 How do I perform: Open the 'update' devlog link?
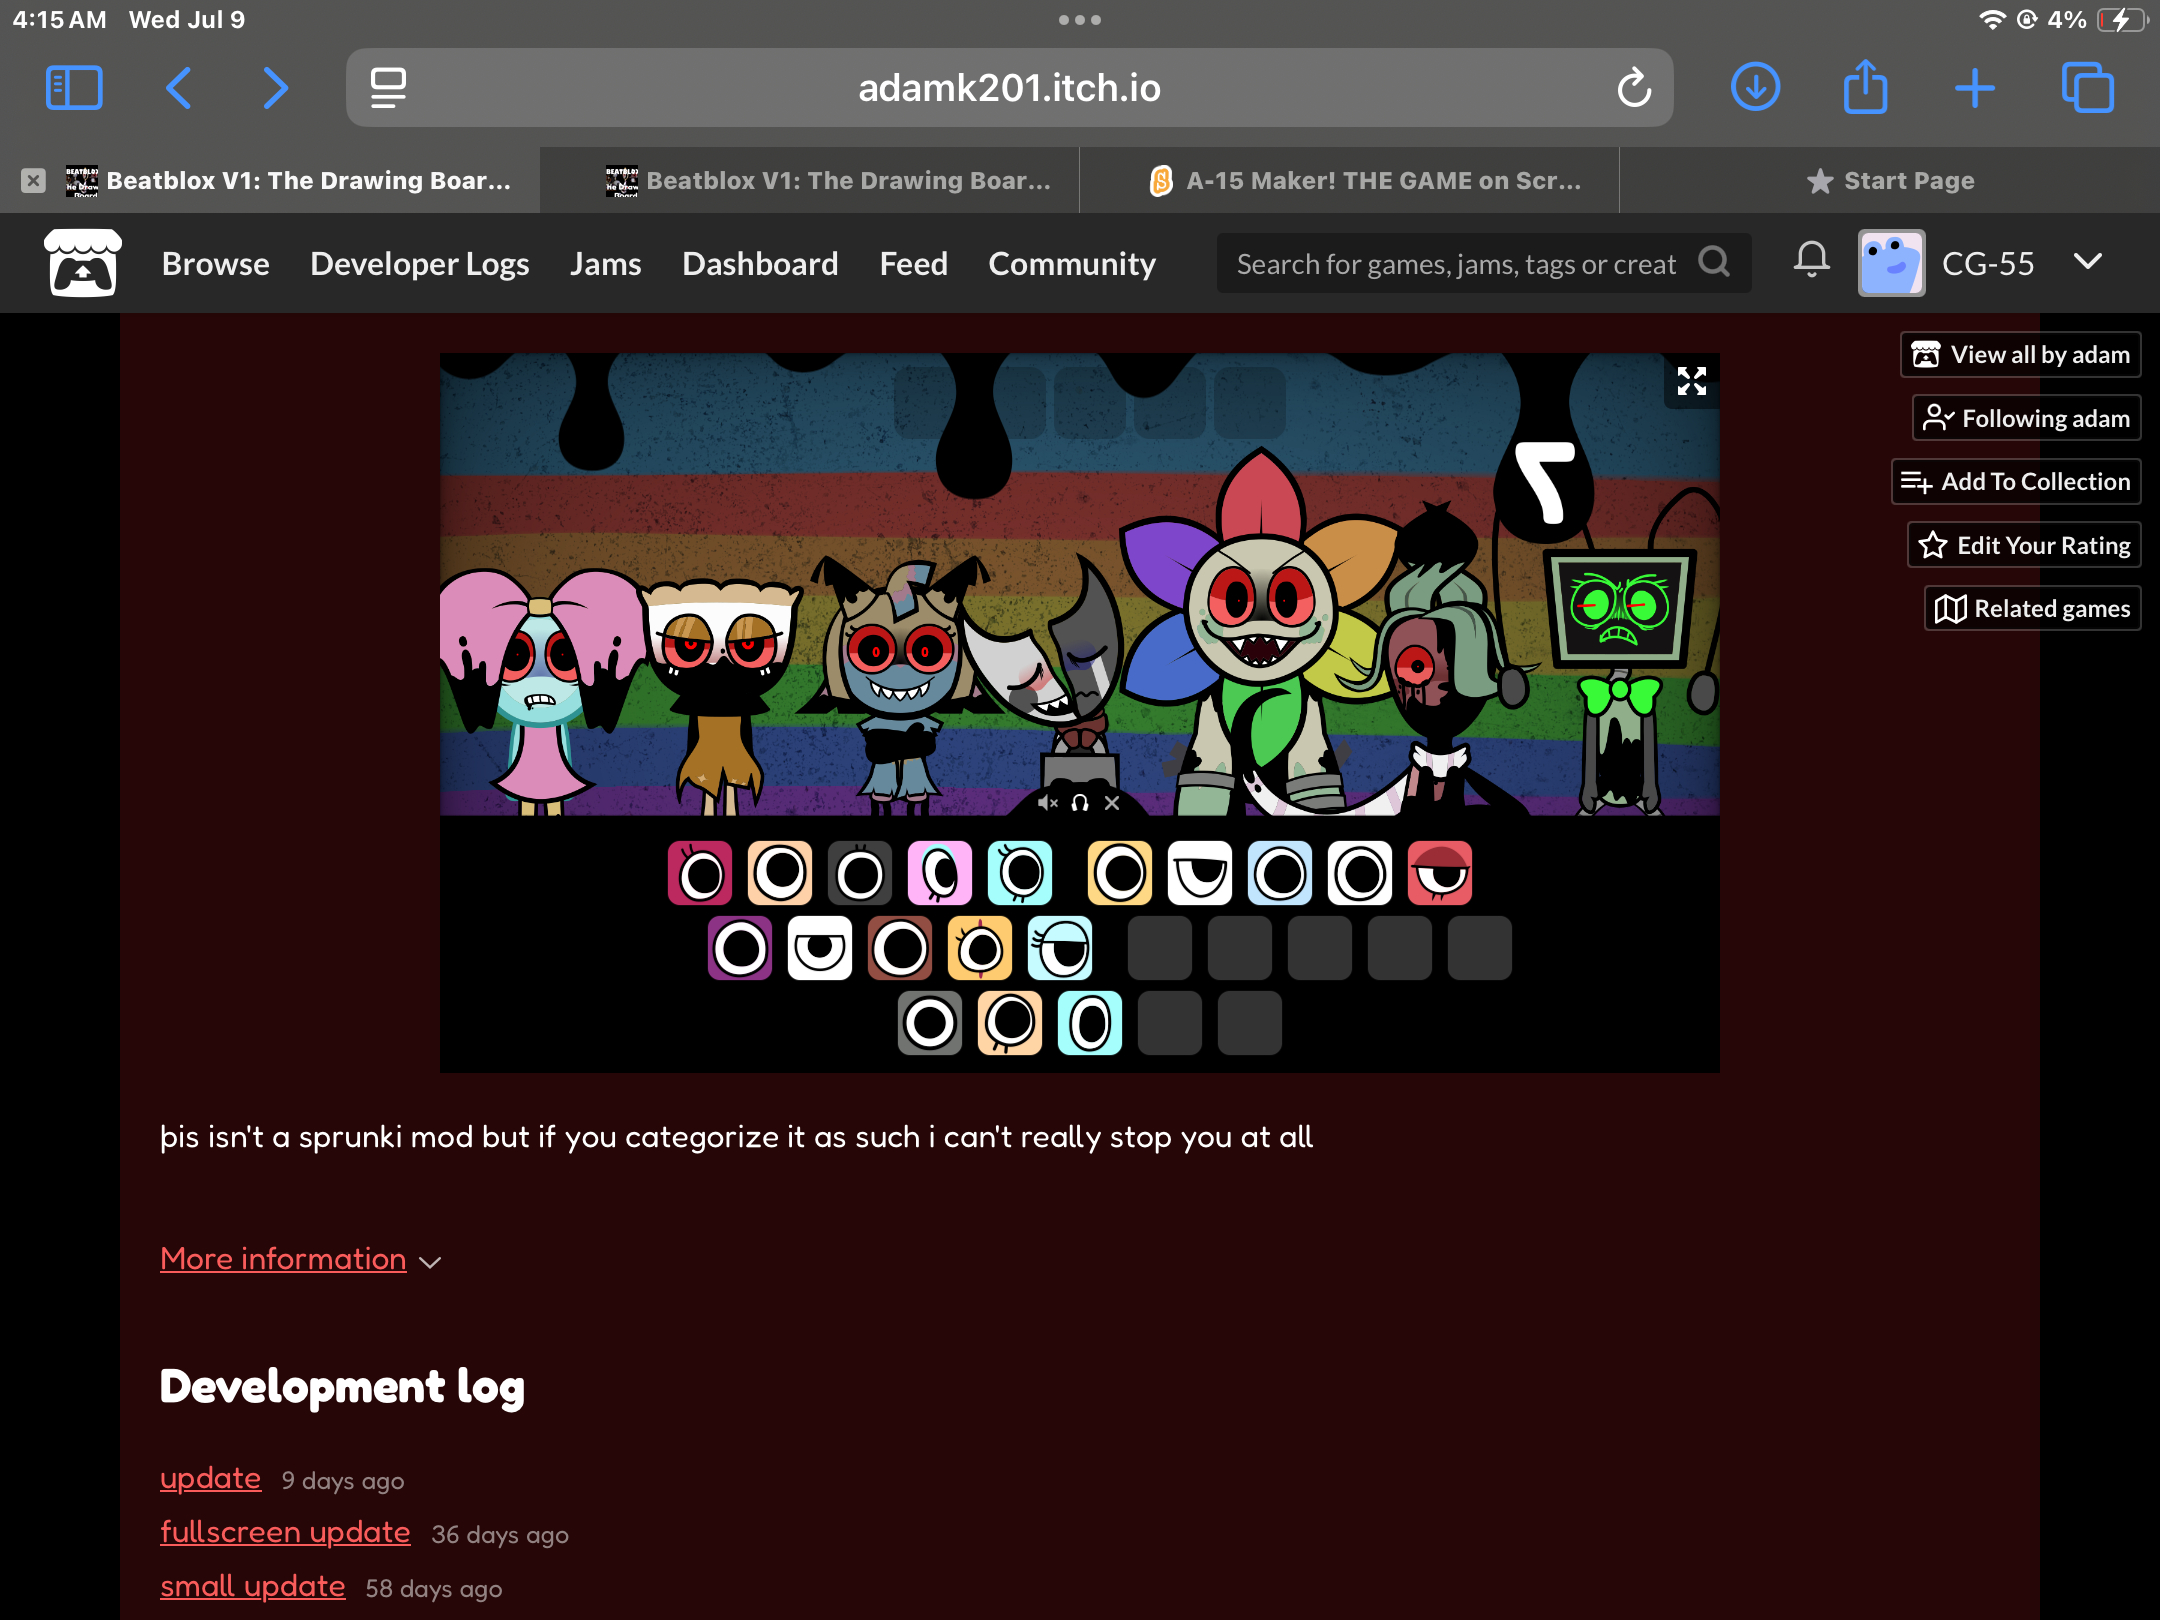[210, 1478]
